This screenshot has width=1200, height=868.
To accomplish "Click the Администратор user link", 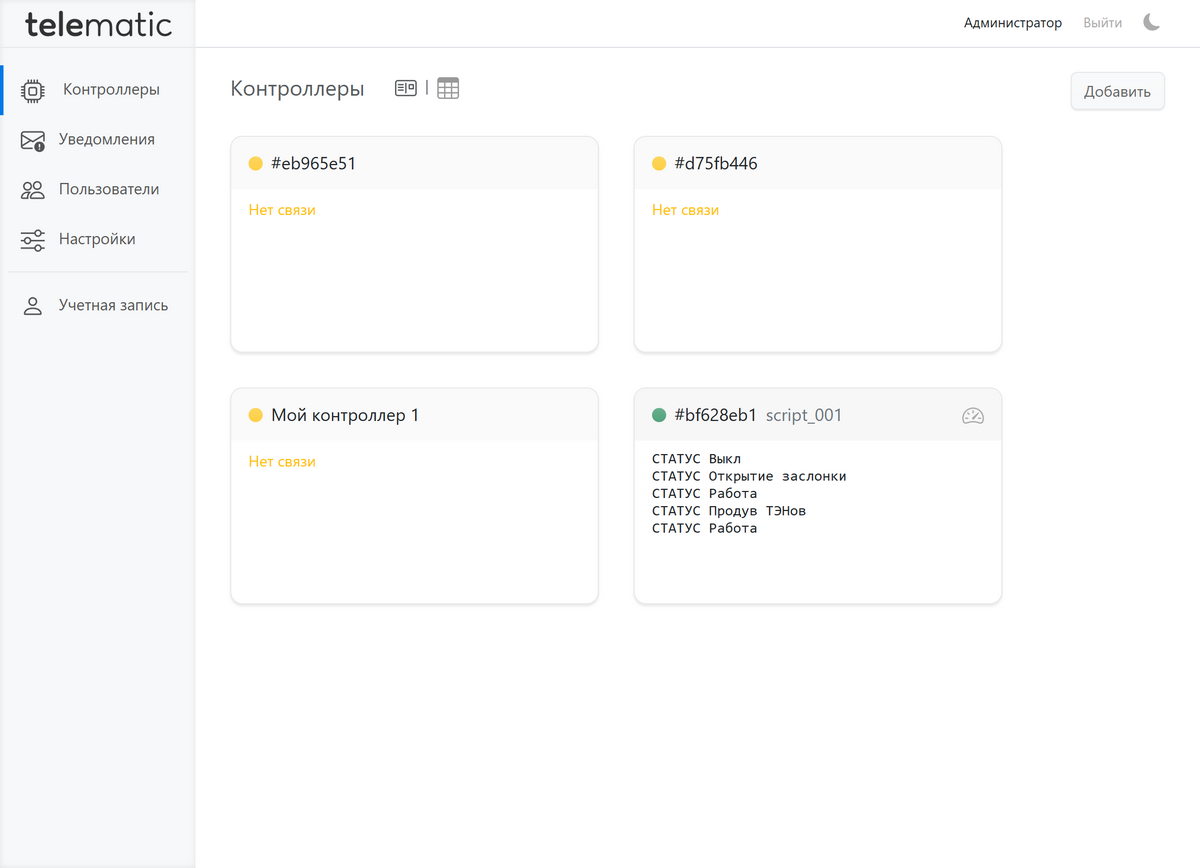I will point(1012,23).
